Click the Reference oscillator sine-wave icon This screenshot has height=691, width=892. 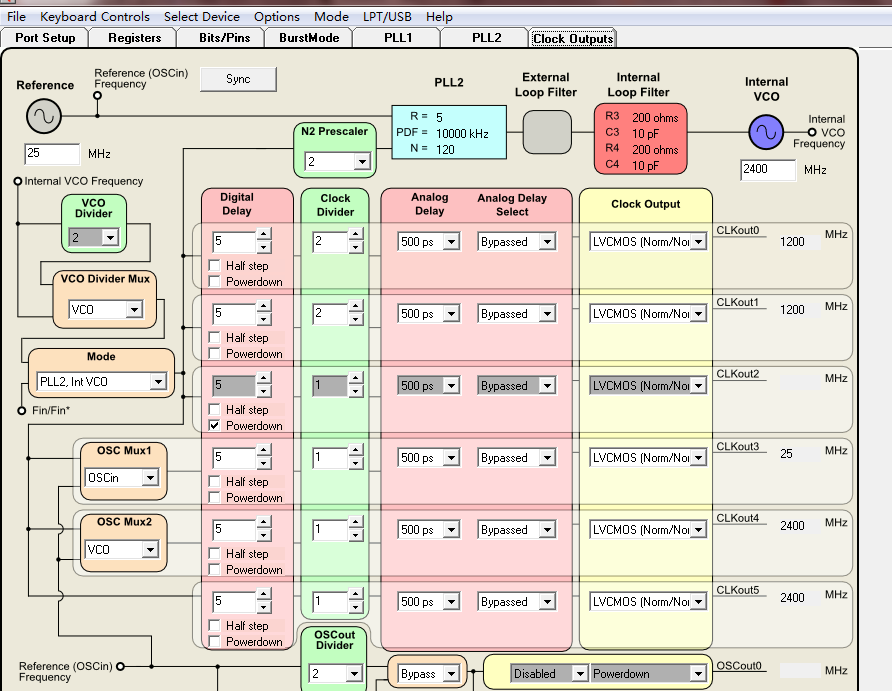(x=44, y=117)
